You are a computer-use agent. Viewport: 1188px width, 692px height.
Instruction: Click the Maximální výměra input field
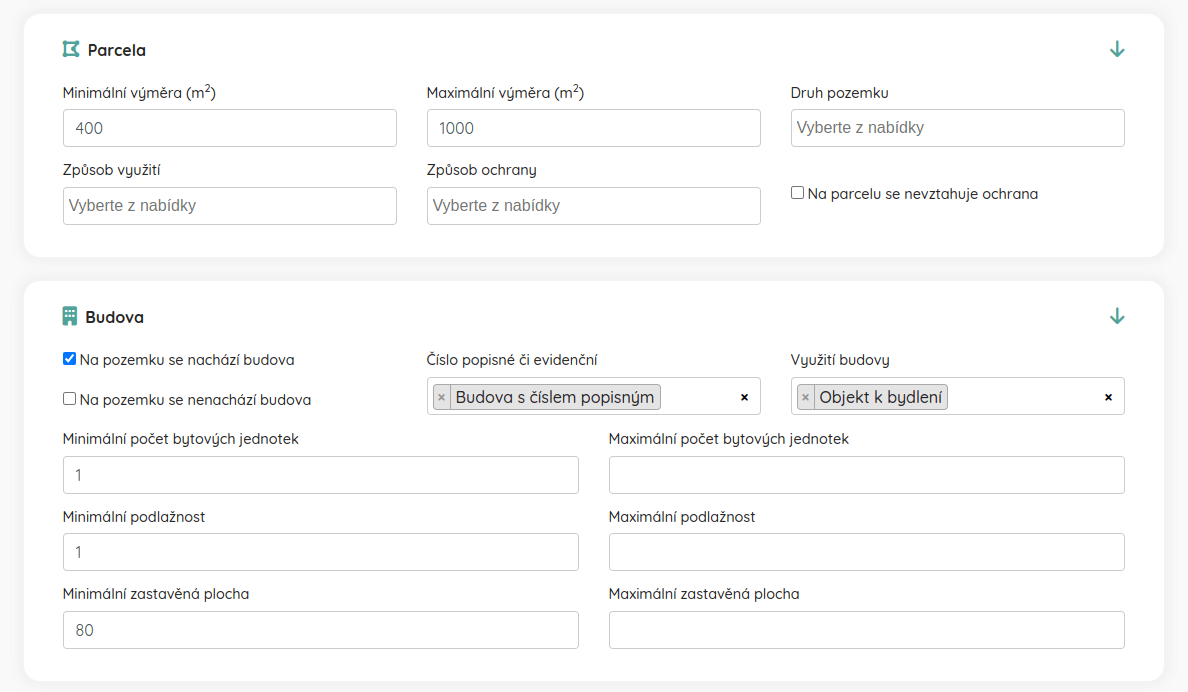coord(593,128)
